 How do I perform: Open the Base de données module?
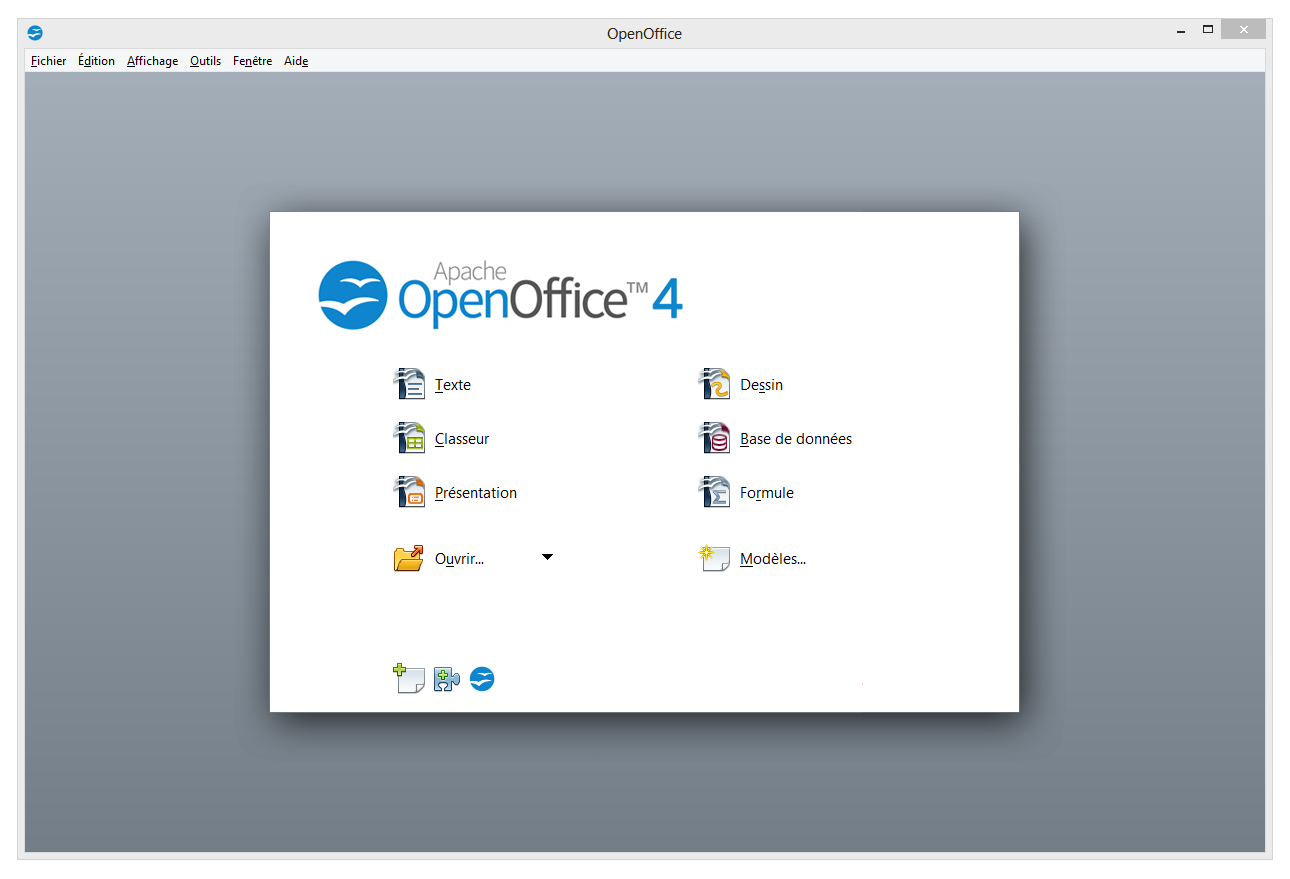point(795,438)
